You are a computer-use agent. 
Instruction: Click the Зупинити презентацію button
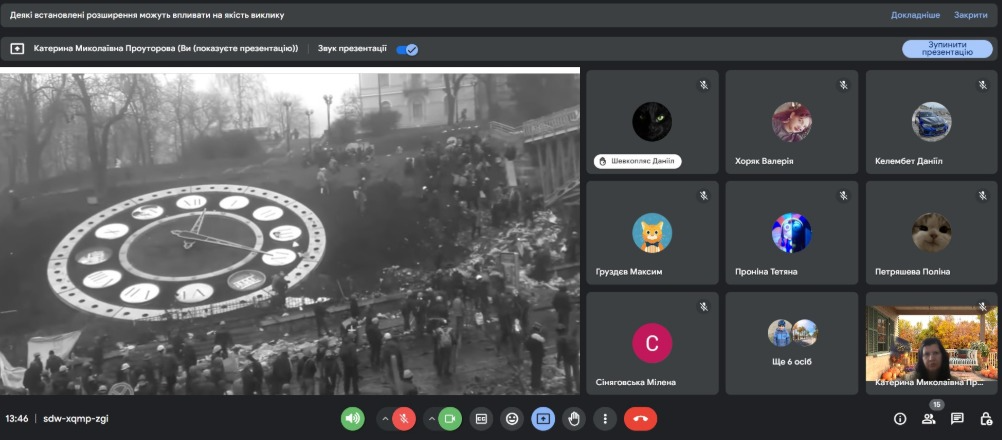tap(947, 49)
